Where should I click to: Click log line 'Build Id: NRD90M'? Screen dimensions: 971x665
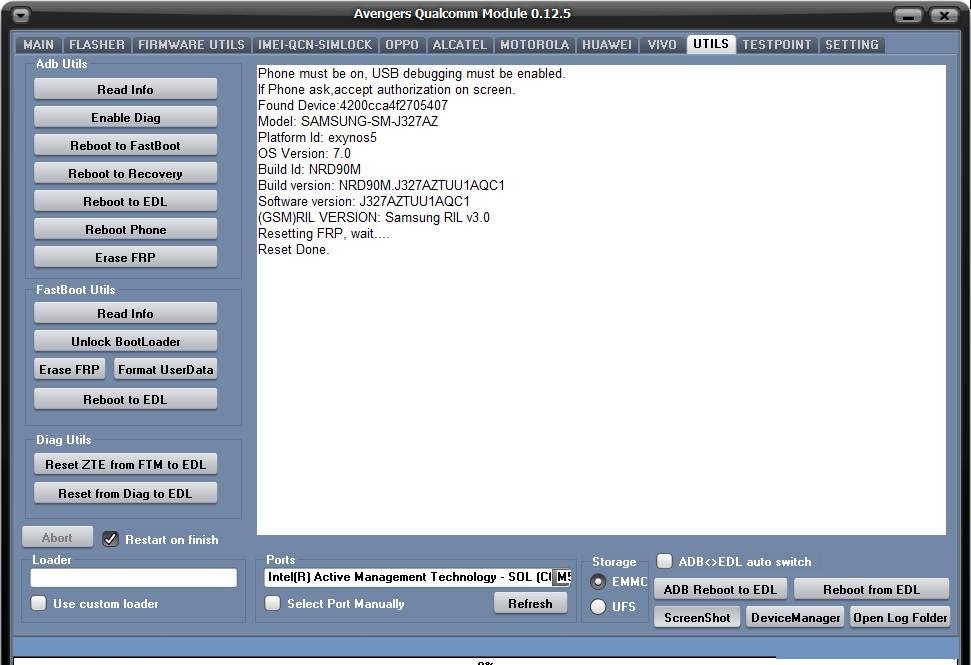point(309,170)
